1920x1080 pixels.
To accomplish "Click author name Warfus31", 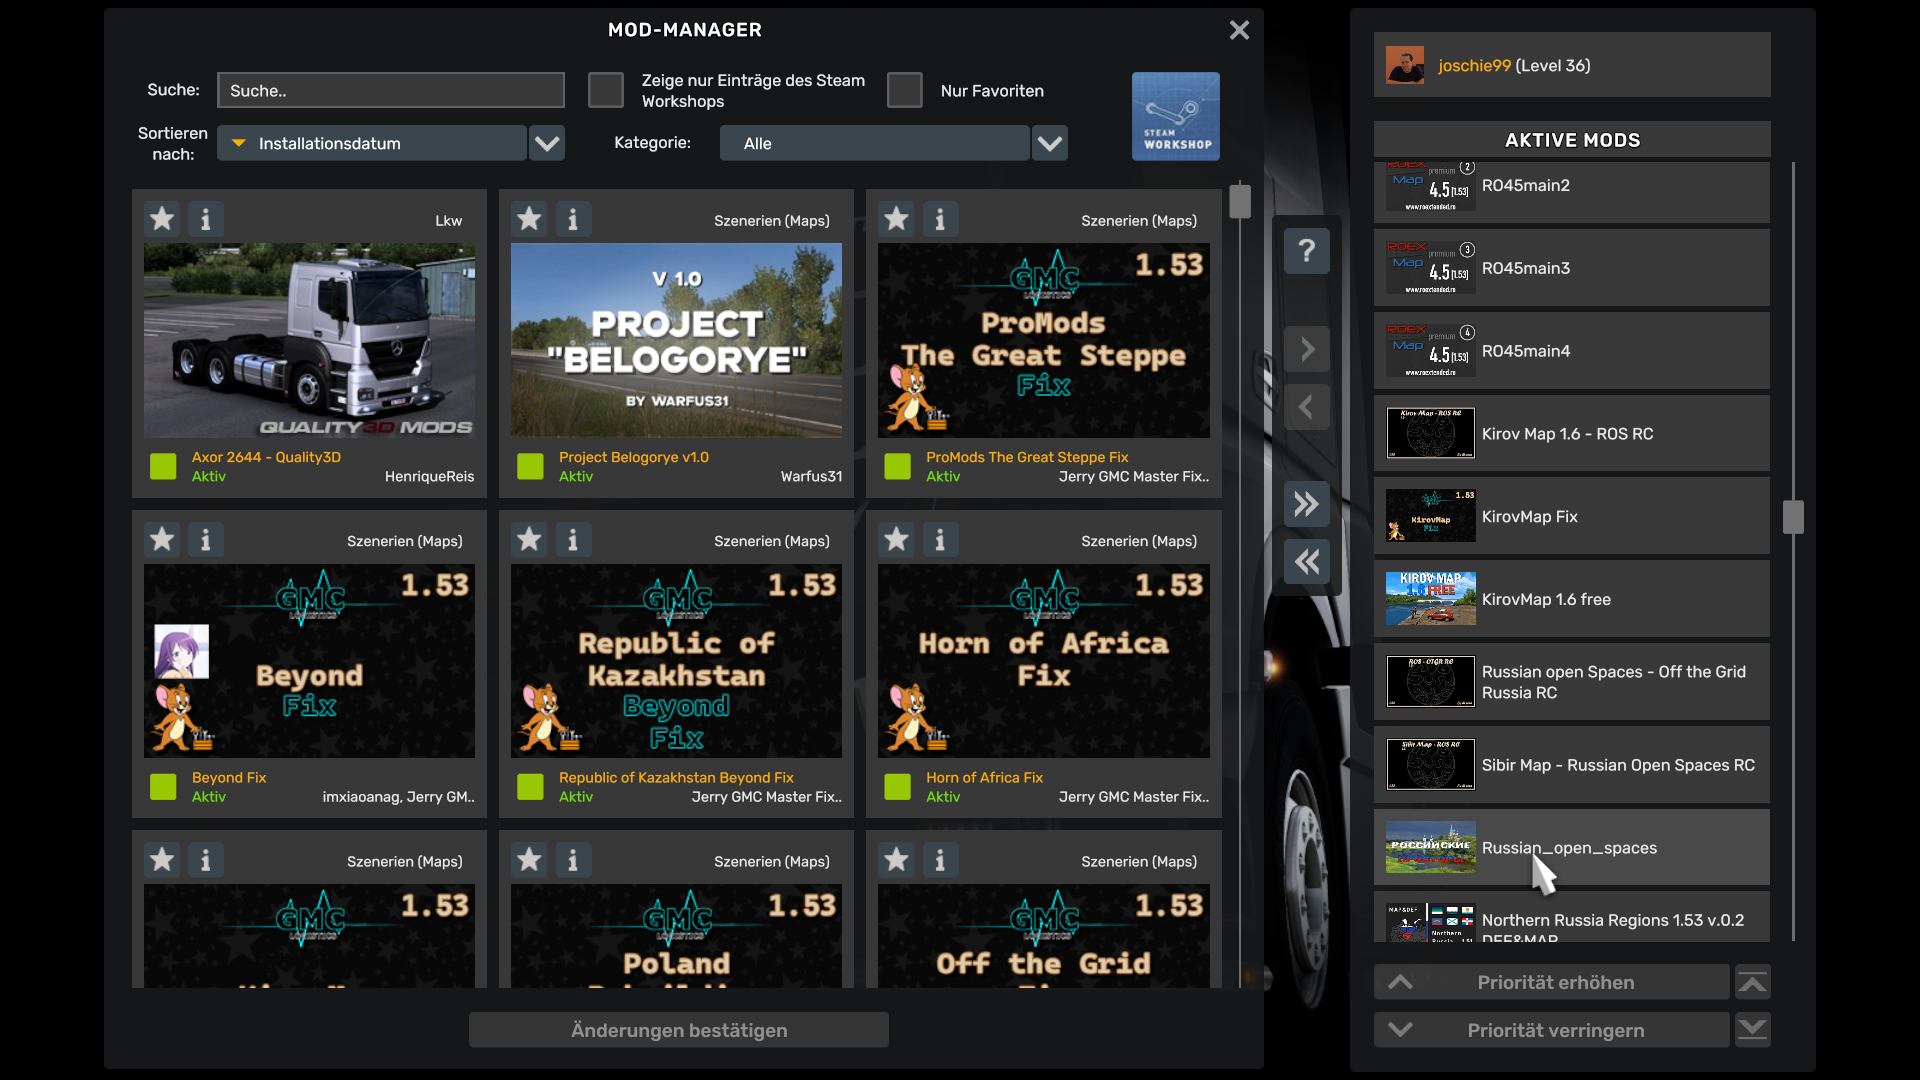I will pyautogui.click(x=811, y=476).
